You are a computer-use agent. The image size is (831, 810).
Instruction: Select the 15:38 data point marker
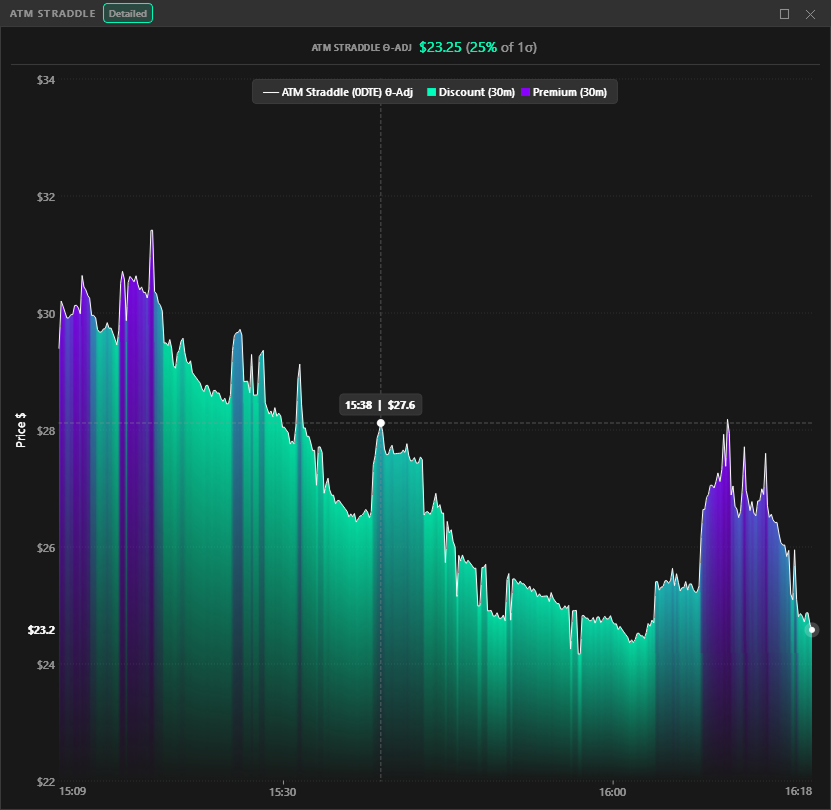[380, 423]
